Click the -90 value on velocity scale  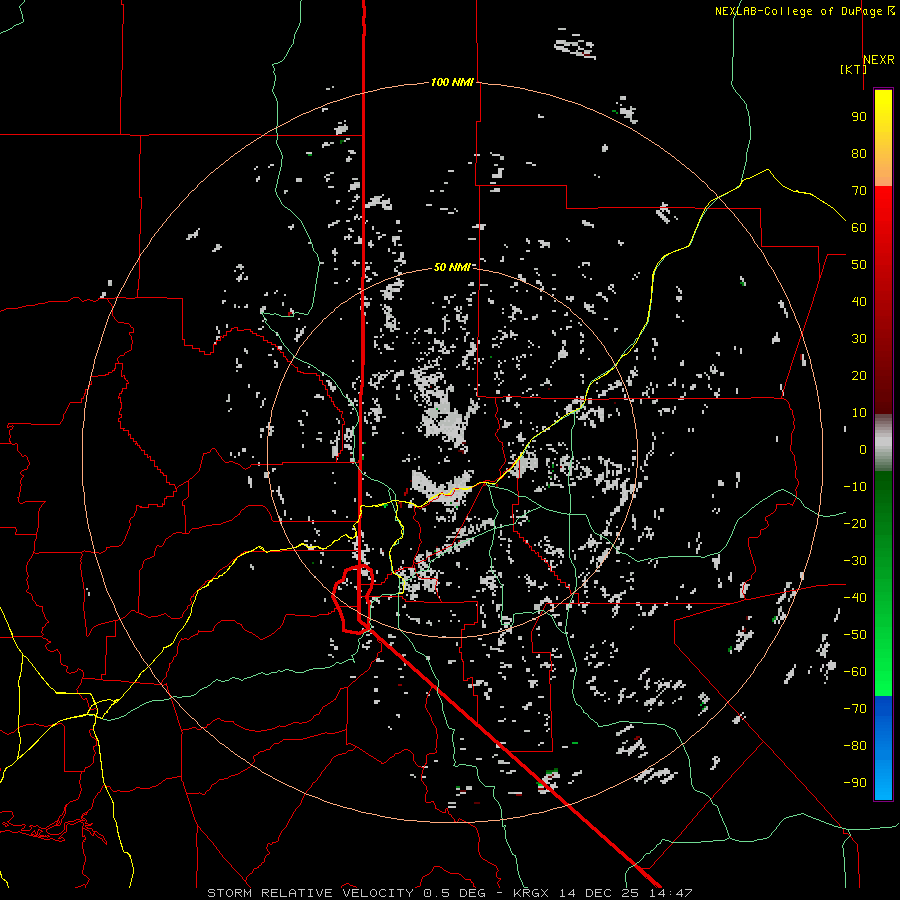[x=855, y=783]
